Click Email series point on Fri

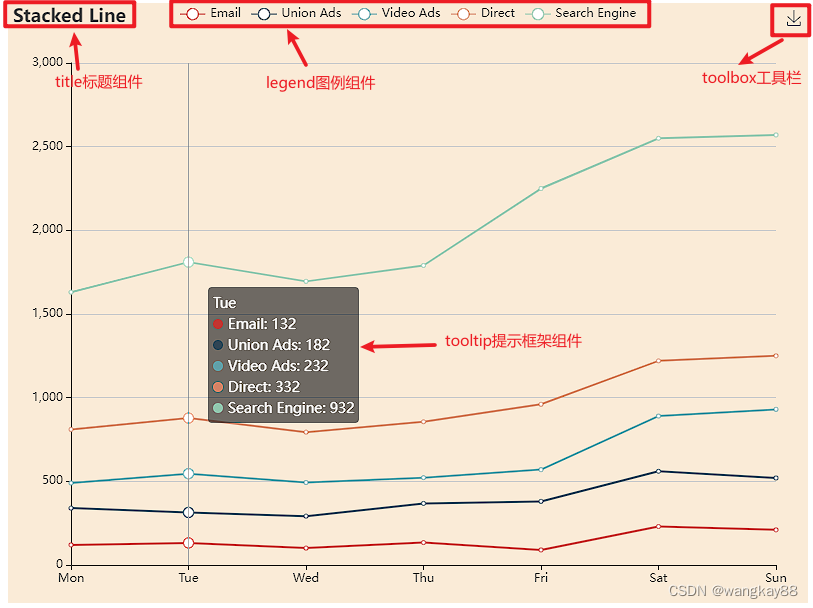click(541, 550)
